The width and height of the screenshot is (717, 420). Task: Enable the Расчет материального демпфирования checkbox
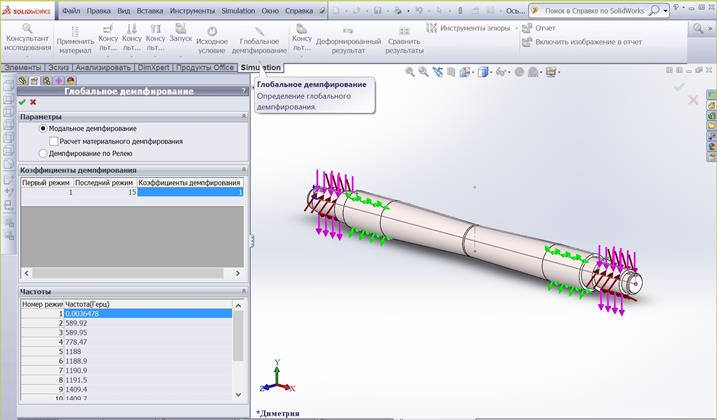click(x=53, y=142)
